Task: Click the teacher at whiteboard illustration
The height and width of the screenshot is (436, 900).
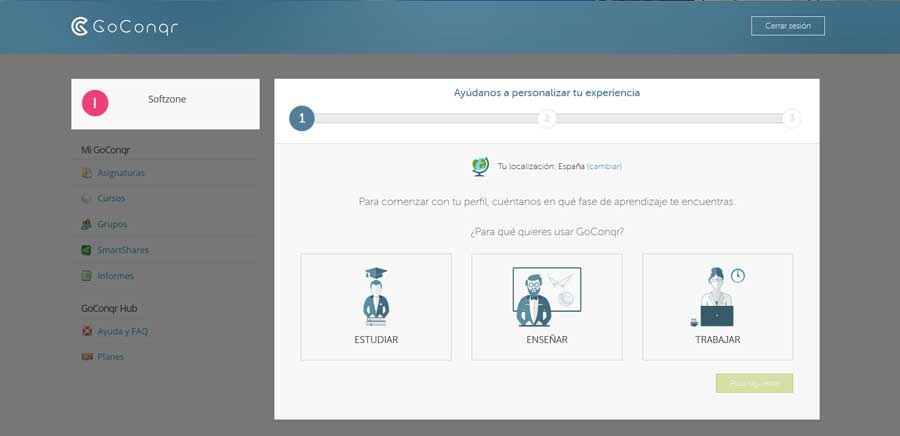Action: pyautogui.click(x=546, y=297)
